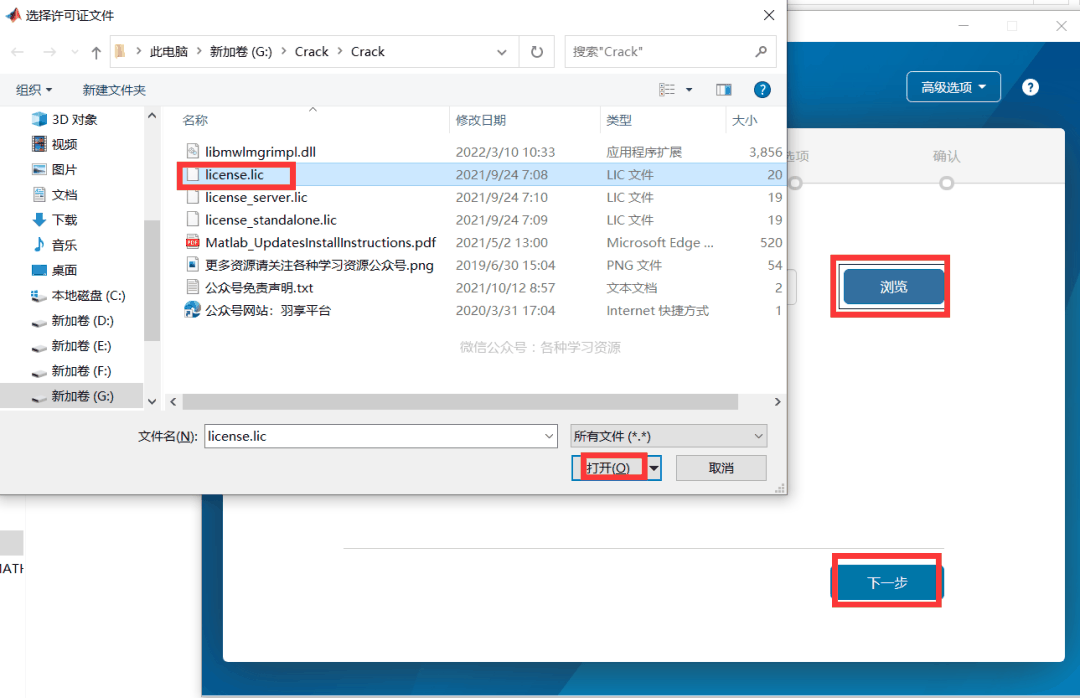Screen dimensions: 1080x698
Task: Select libmwlmgrimpl.dll in file list
Action: point(260,152)
